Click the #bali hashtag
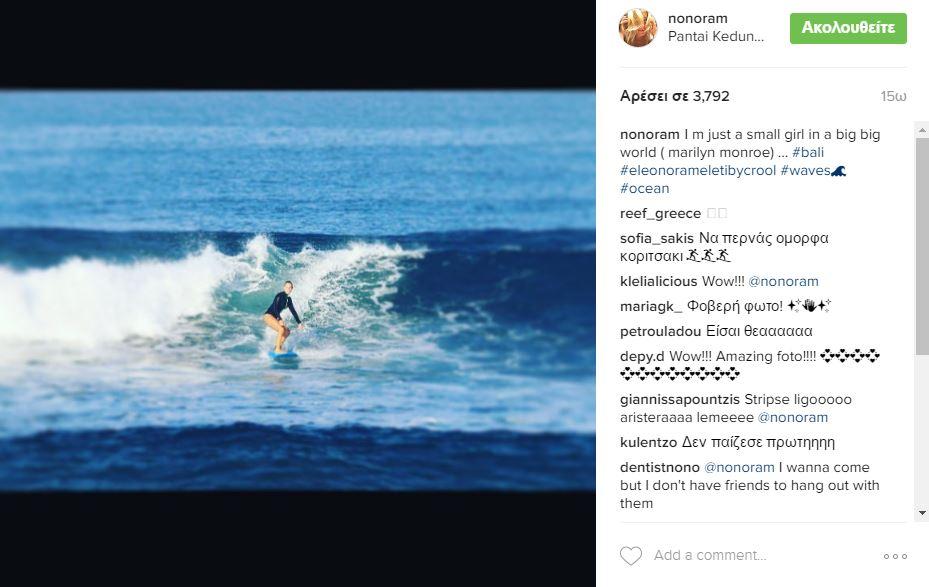Viewport: 929px width, 587px height. pos(808,152)
